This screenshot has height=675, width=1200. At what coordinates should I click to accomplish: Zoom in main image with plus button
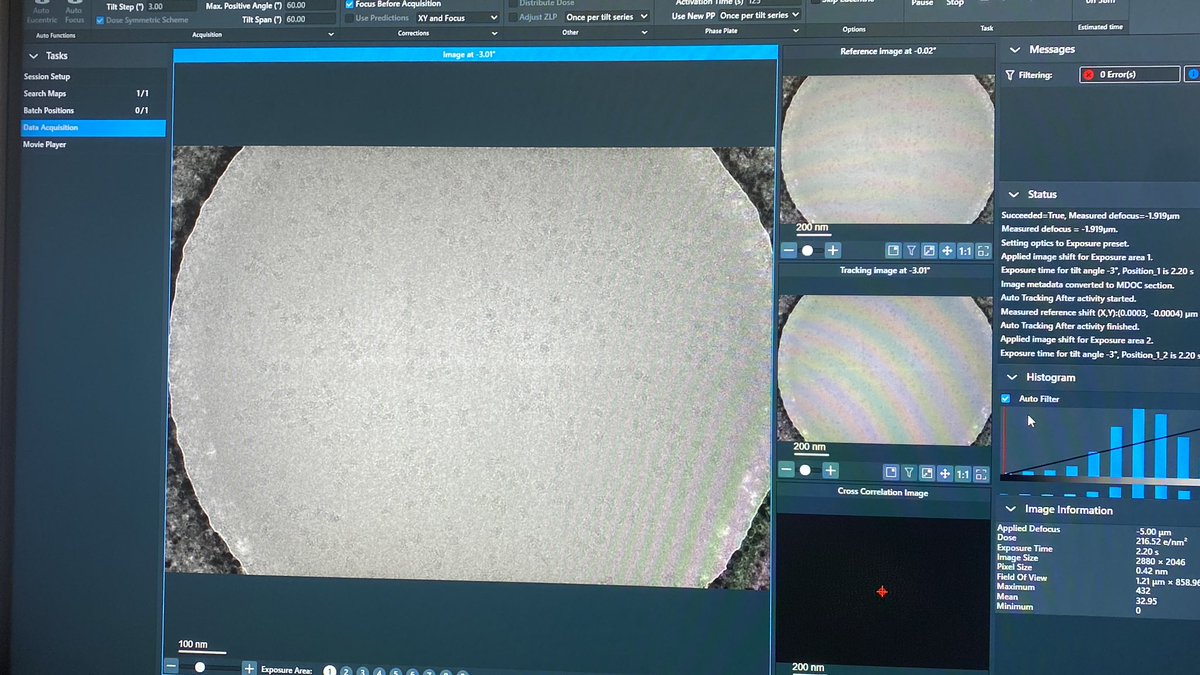tap(249, 668)
